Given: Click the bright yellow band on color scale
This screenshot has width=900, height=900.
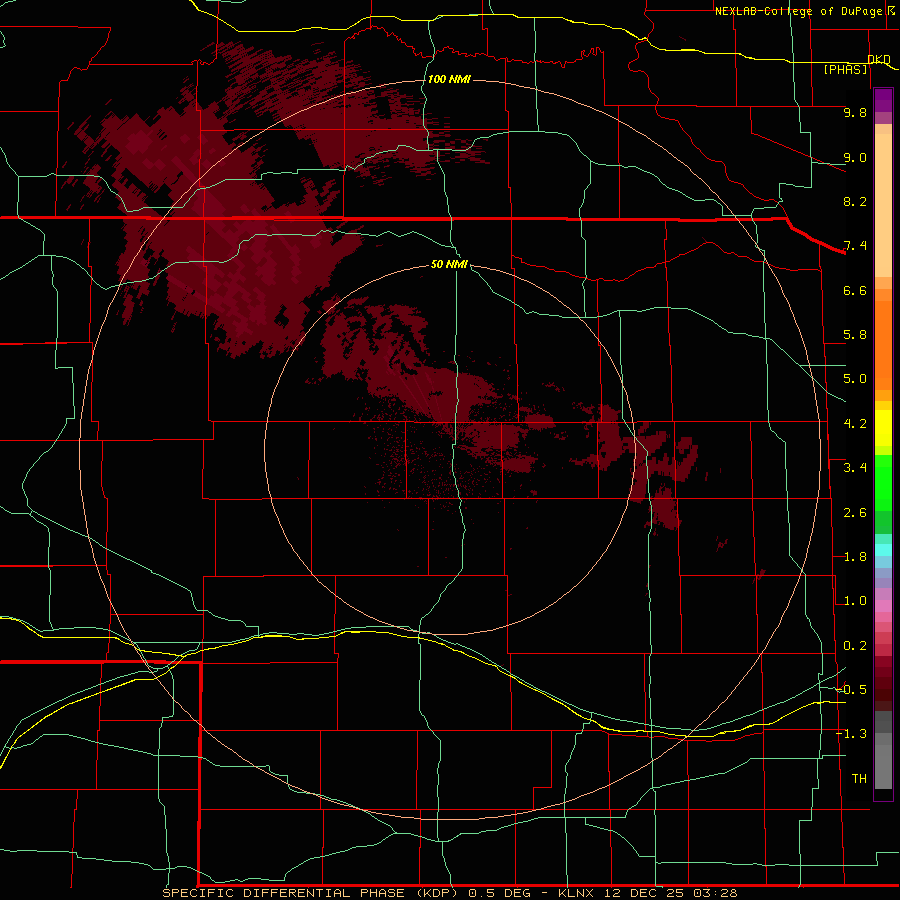Looking at the screenshot, I should point(883,428).
